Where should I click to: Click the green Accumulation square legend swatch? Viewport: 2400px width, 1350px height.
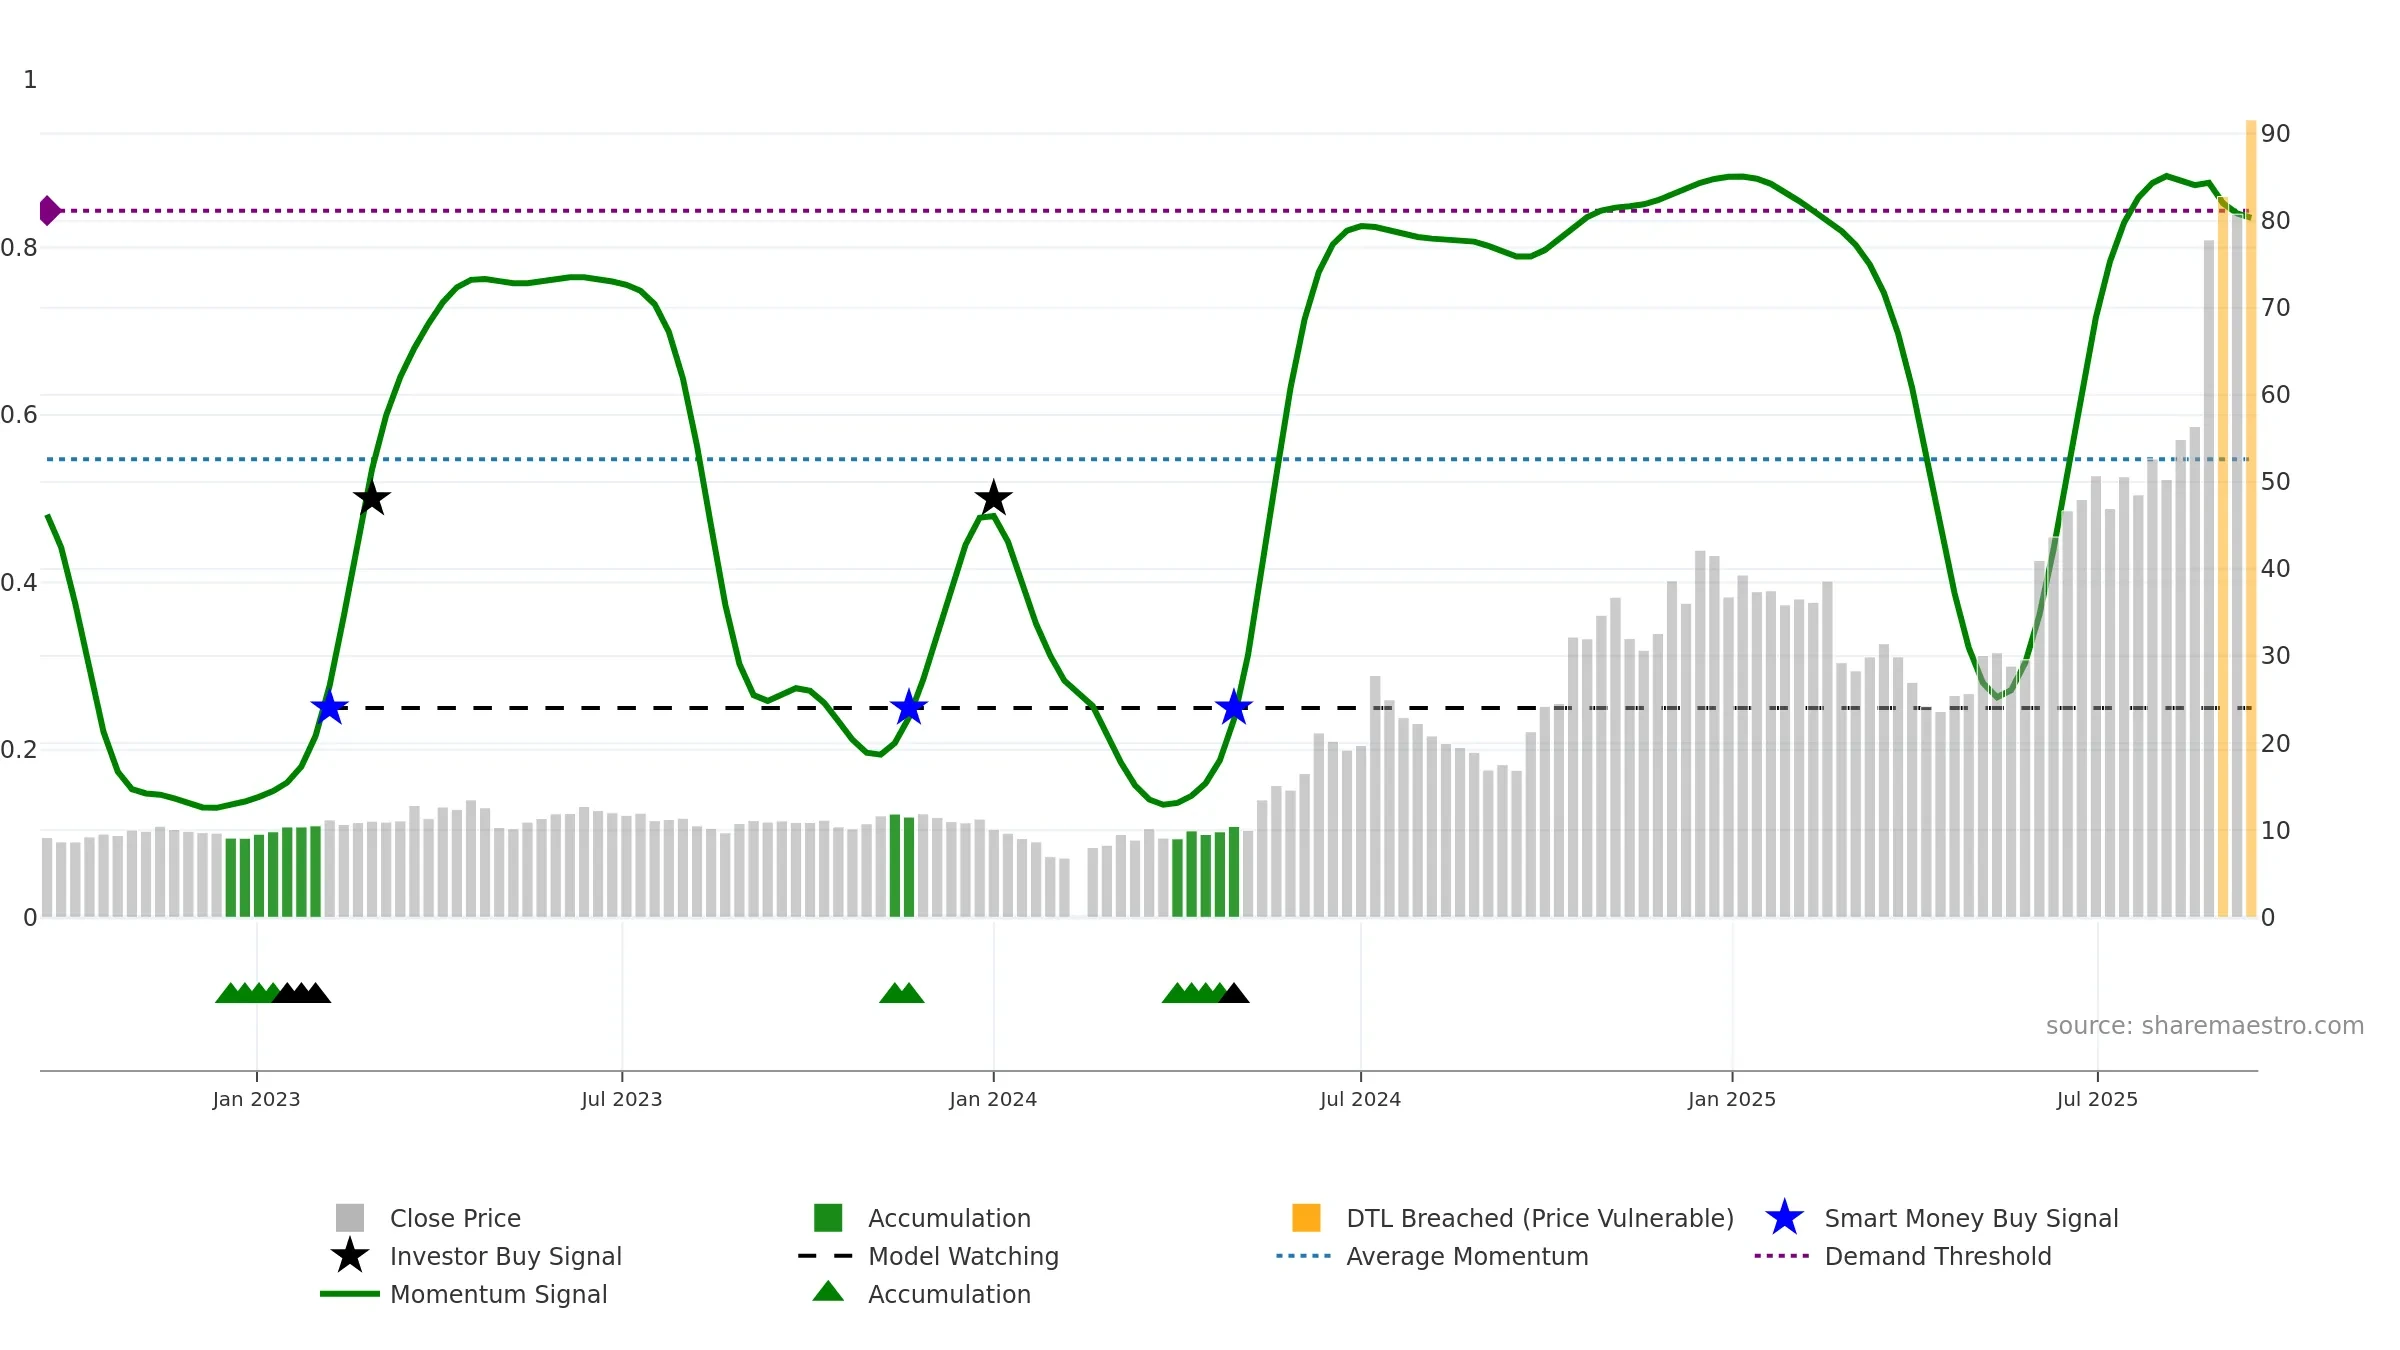tap(828, 1218)
